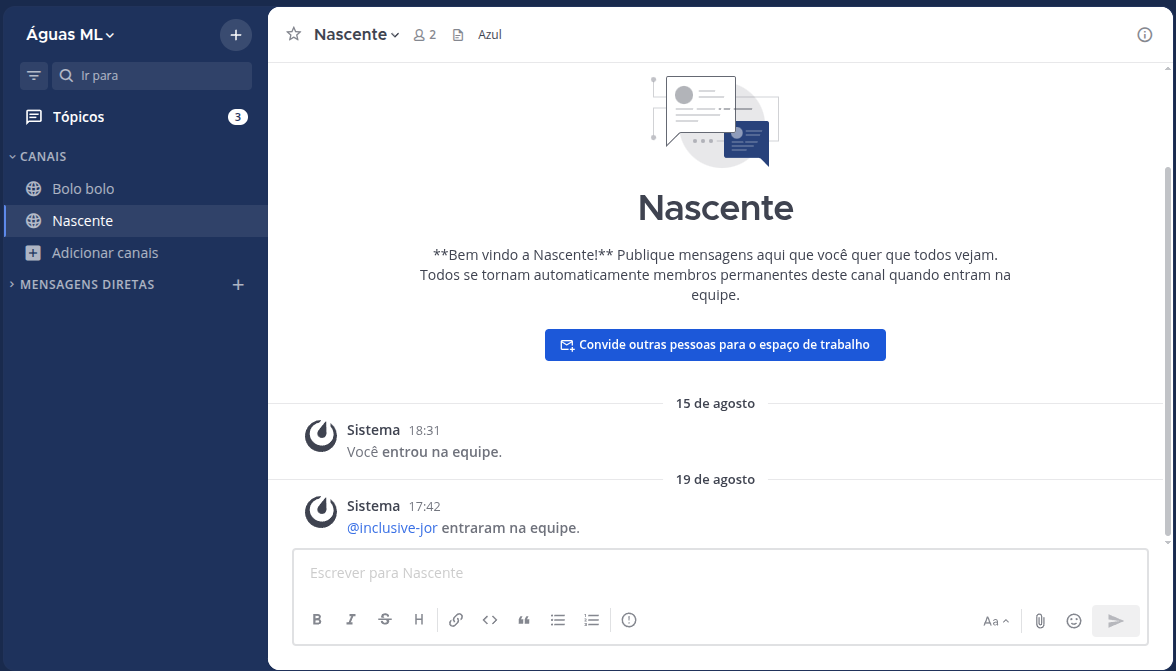
Task: Attach a file with paperclip icon
Action: tap(1040, 621)
